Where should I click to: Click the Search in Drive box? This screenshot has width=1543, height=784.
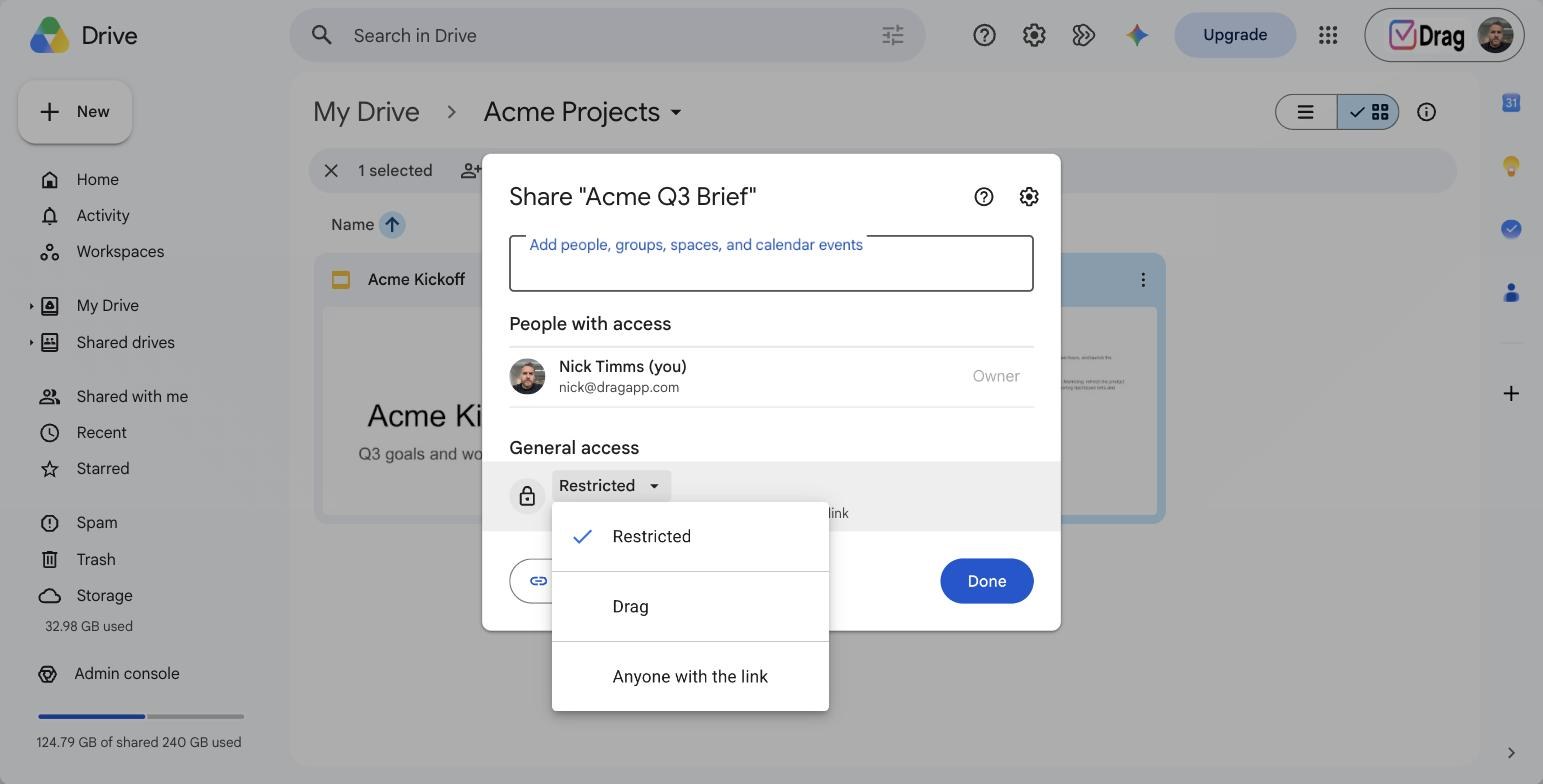pyautogui.click(x=608, y=35)
